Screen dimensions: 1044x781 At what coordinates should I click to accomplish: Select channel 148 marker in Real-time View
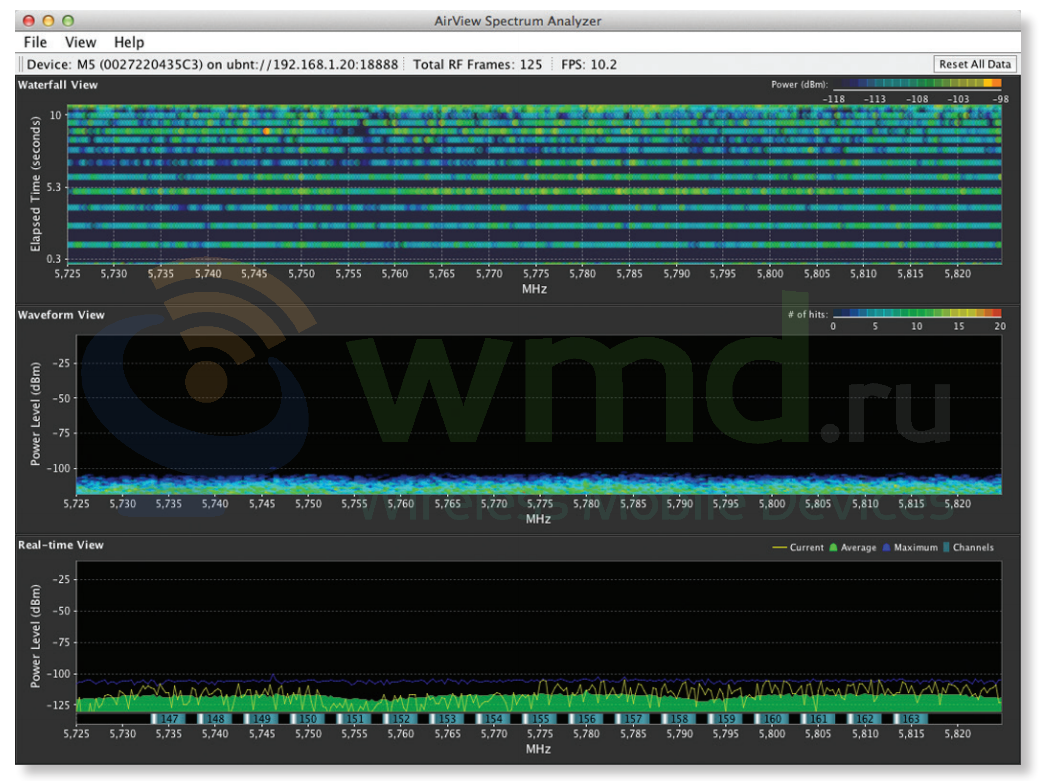click(x=212, y=719)
